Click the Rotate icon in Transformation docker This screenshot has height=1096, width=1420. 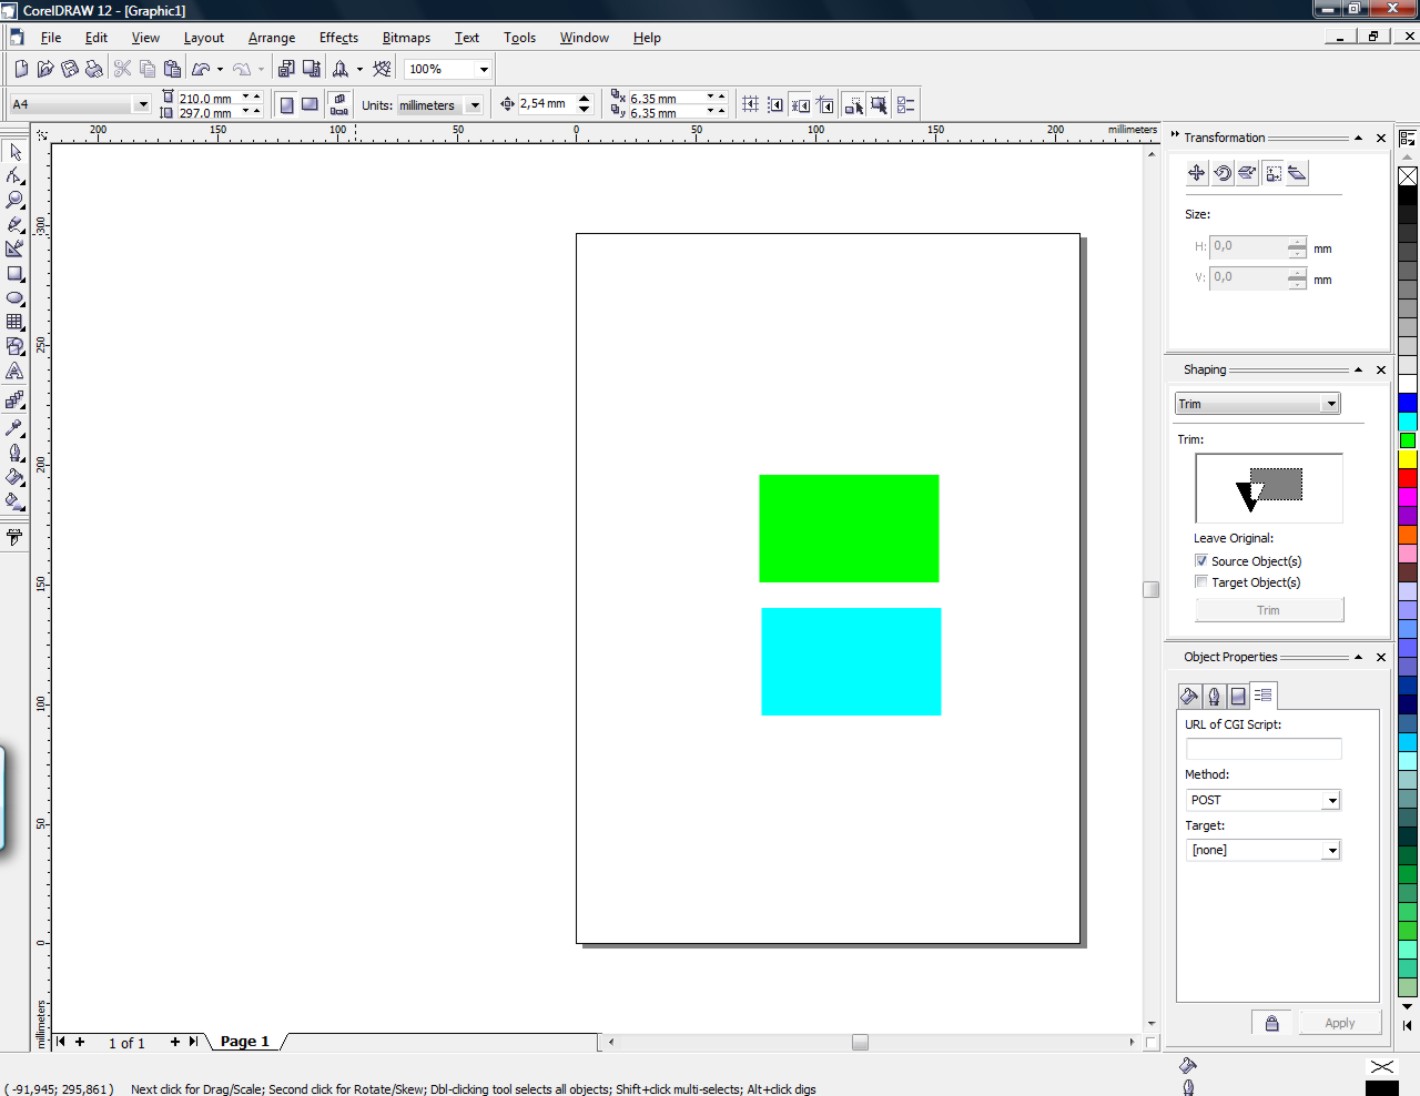click(x=1222, y=173)
